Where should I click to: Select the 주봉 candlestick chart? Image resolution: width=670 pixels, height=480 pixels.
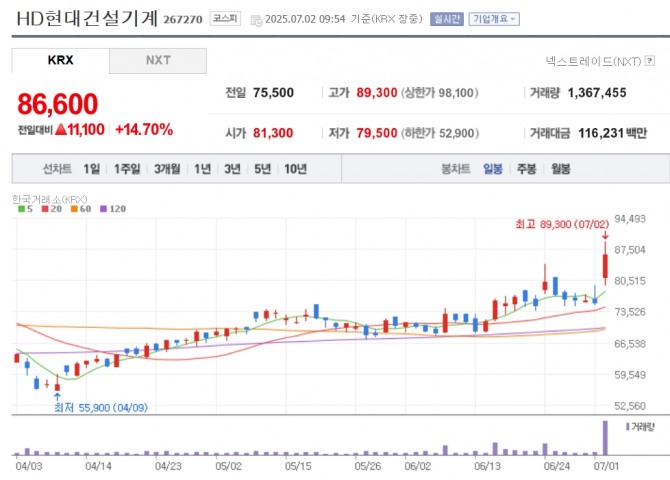pyautogui.click(x=526, y=169)
